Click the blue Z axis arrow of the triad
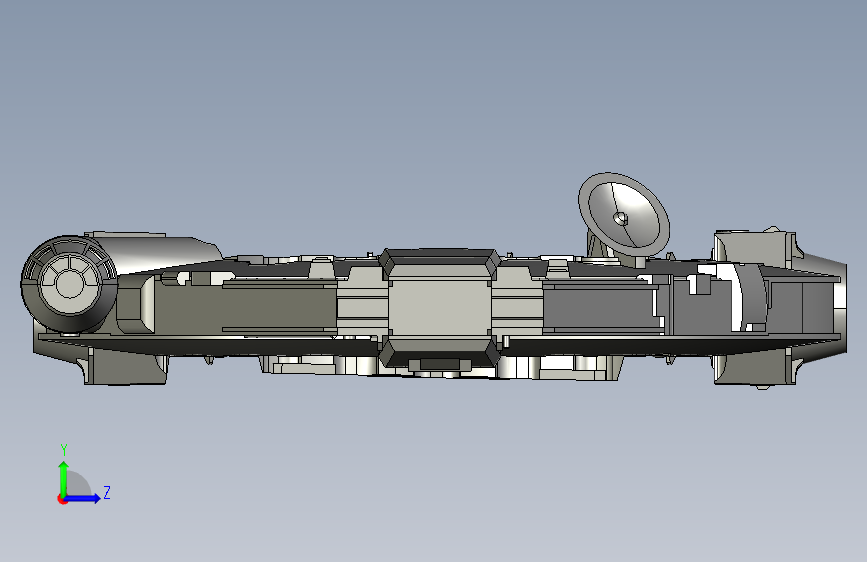 83,498
